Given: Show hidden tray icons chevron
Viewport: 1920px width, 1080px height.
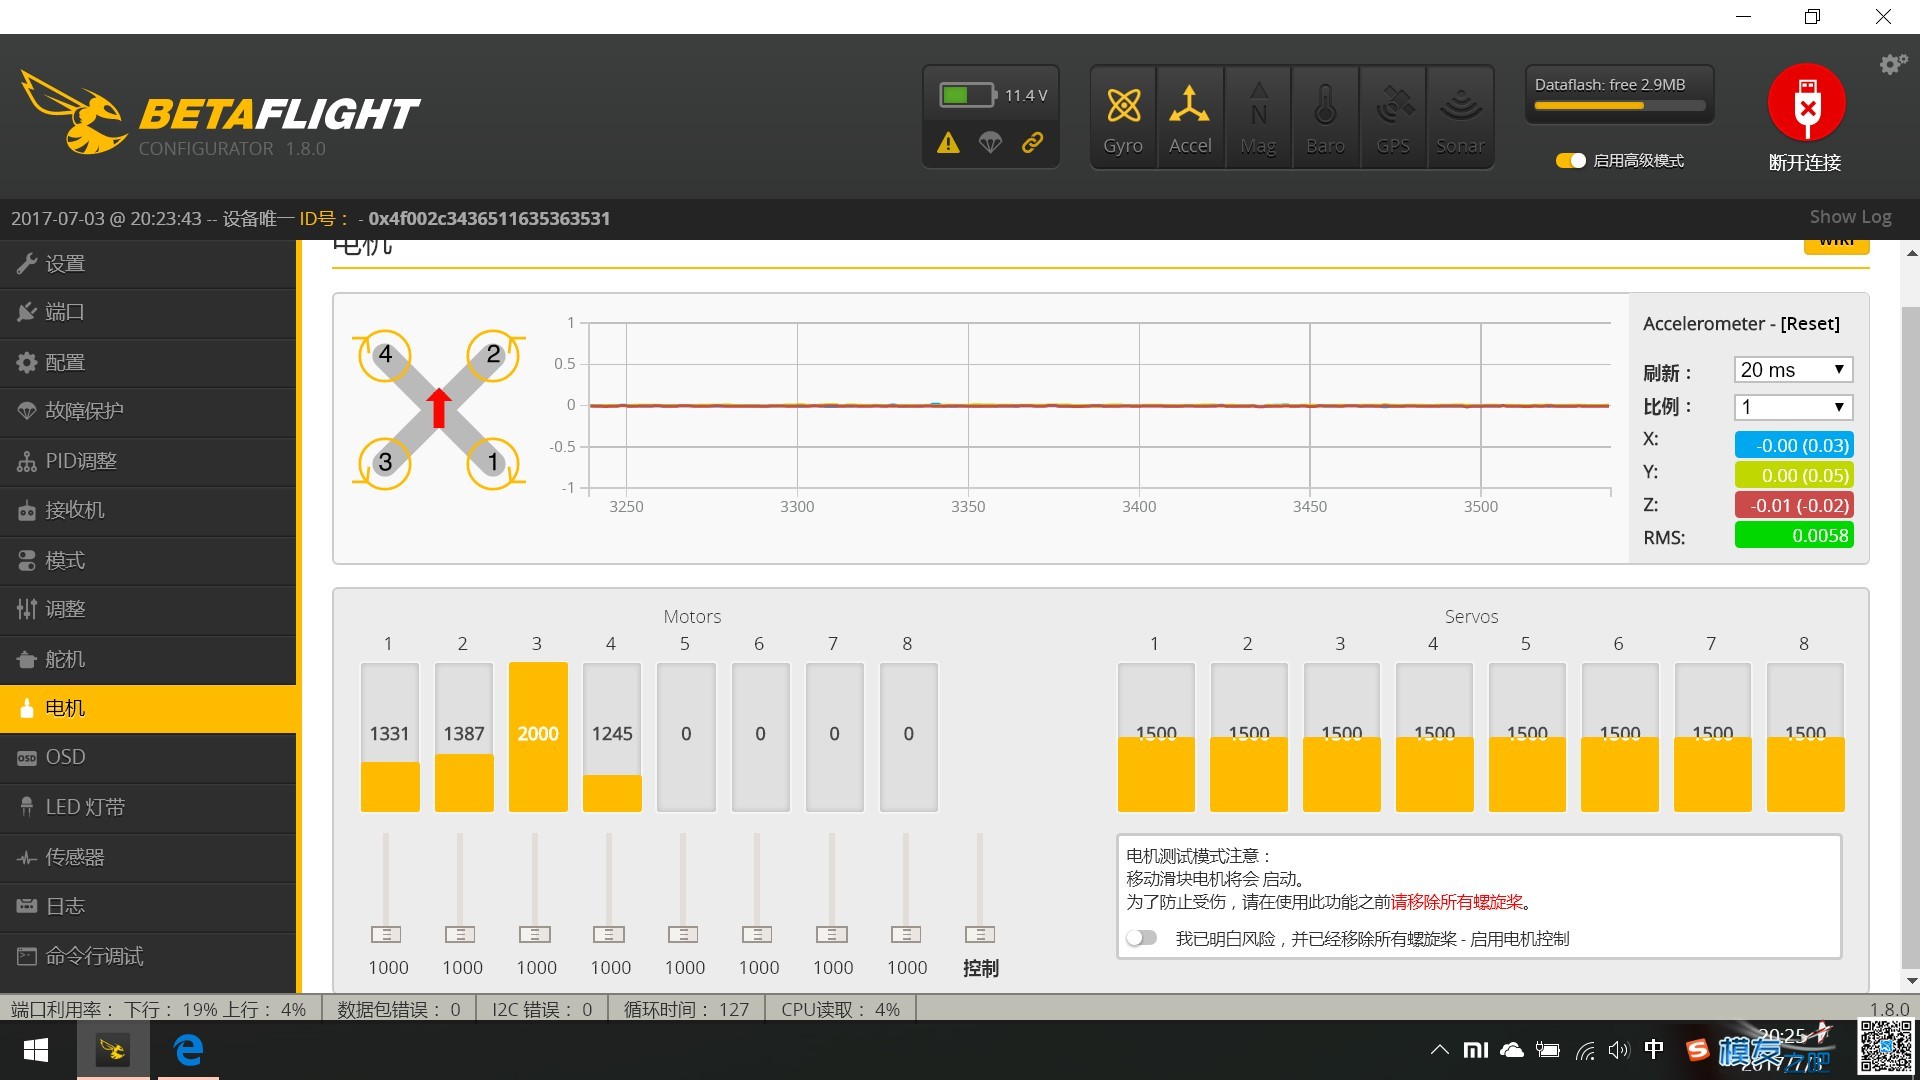Looking at the screenshot, I should (x=1440, y=1050).
